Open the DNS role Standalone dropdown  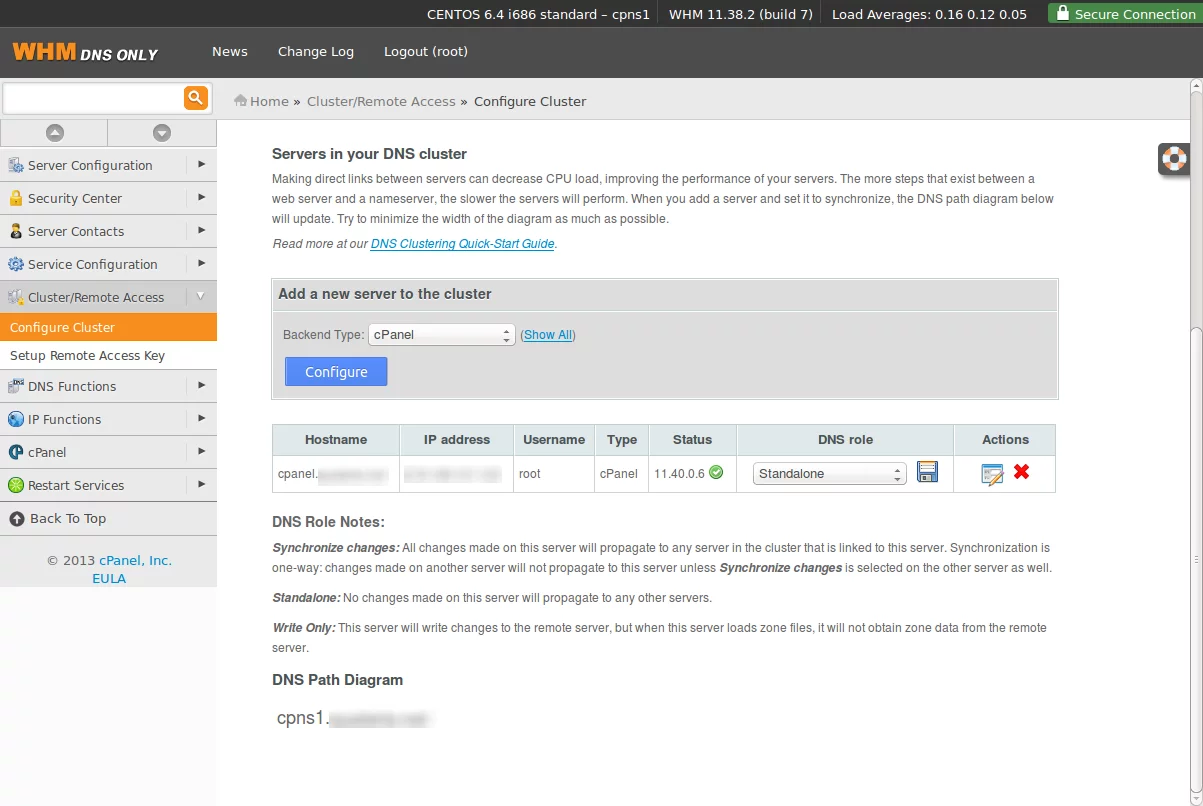(829, 473)
